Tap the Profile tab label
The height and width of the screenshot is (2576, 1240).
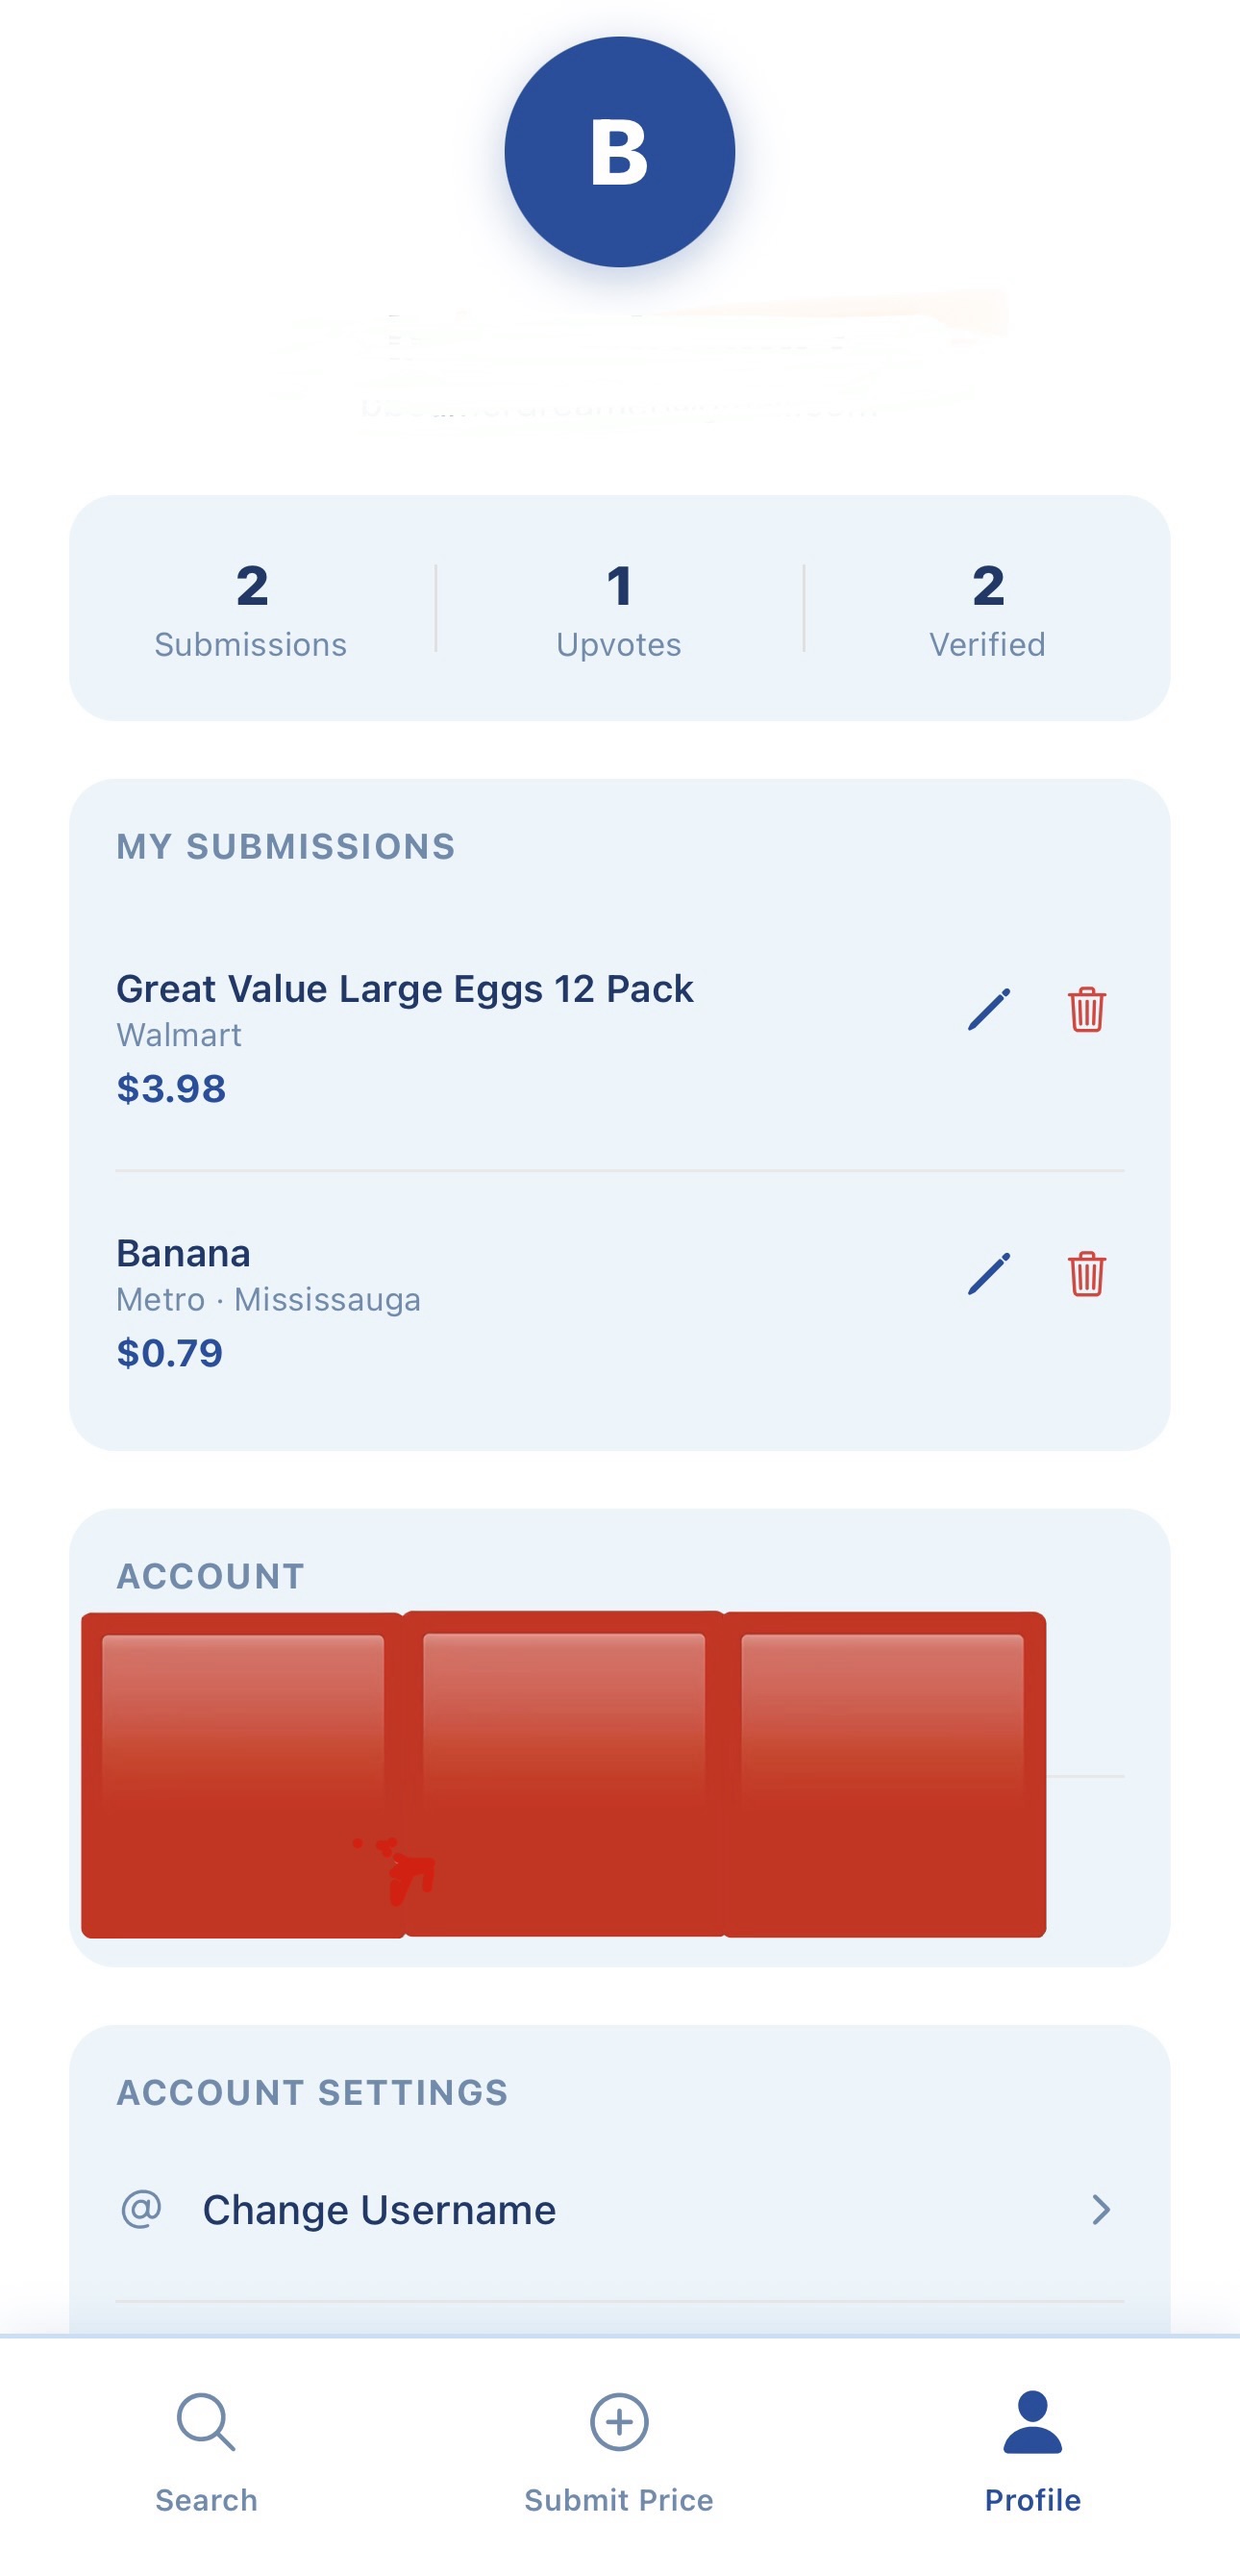pyautogui.click(x=1032, y=2500)
